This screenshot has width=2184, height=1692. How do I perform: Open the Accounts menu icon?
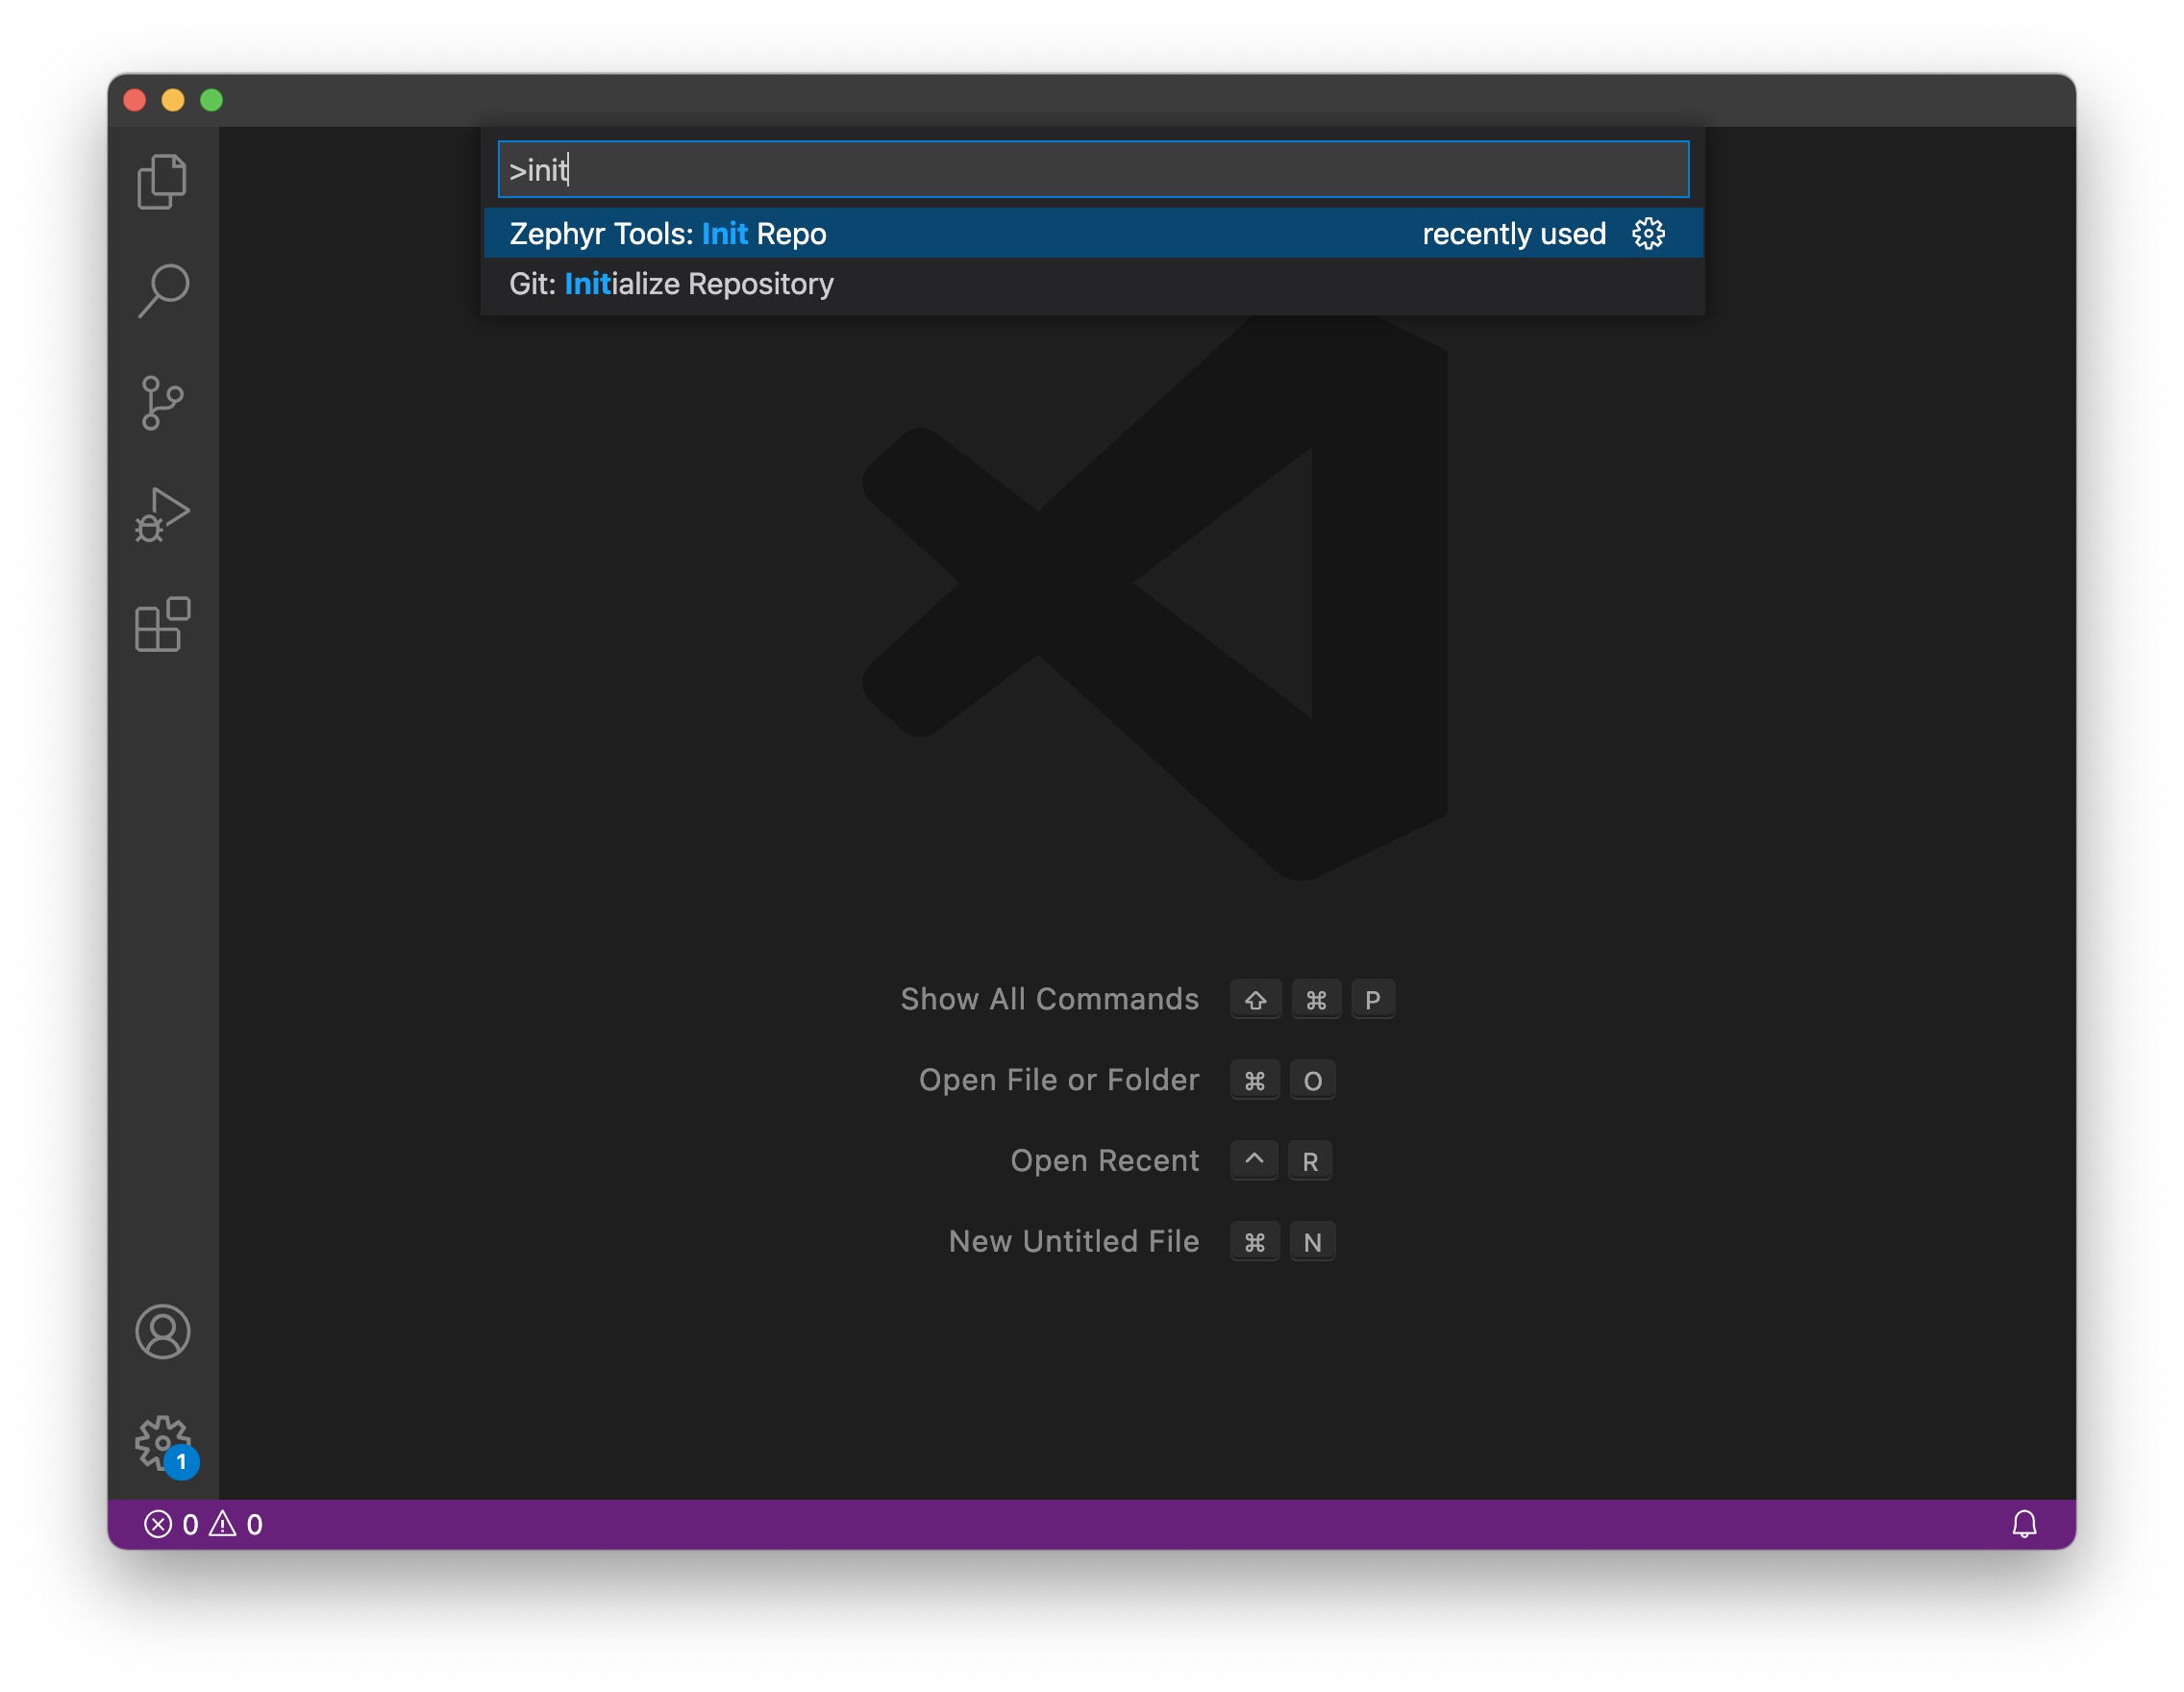click(x=162, y=1331)
